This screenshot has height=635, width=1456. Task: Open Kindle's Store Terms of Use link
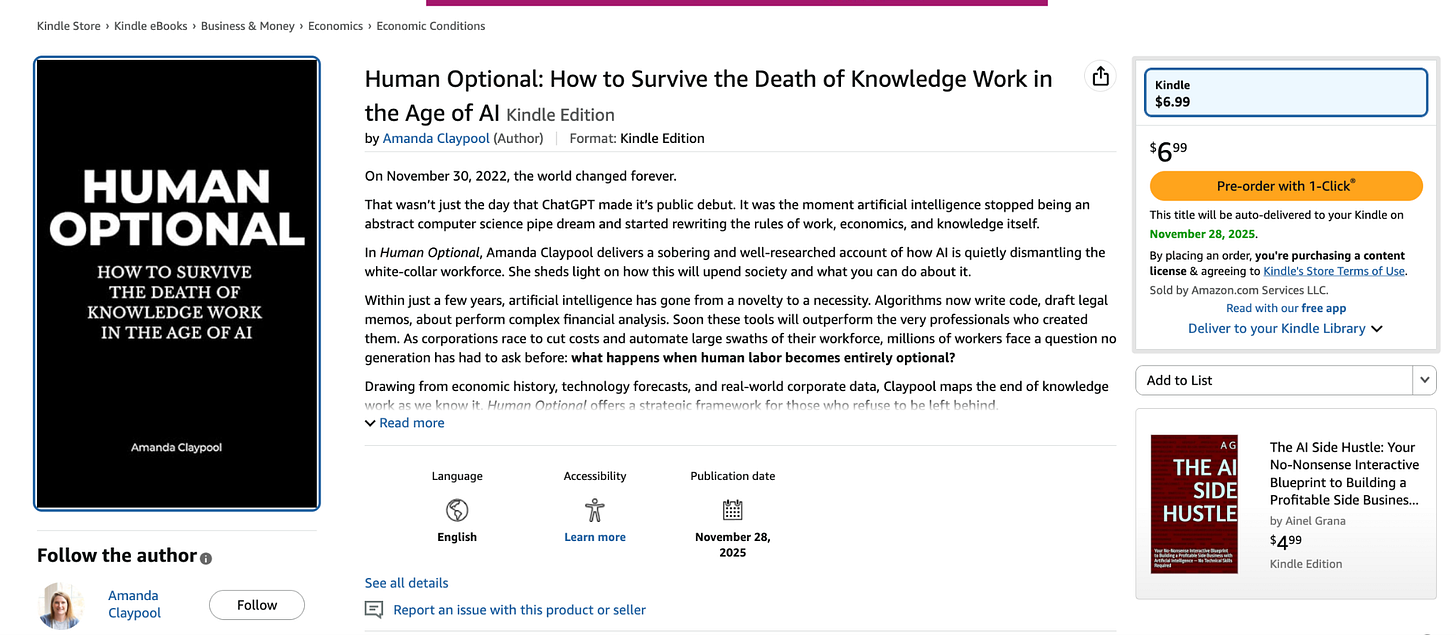[1334, 270]
